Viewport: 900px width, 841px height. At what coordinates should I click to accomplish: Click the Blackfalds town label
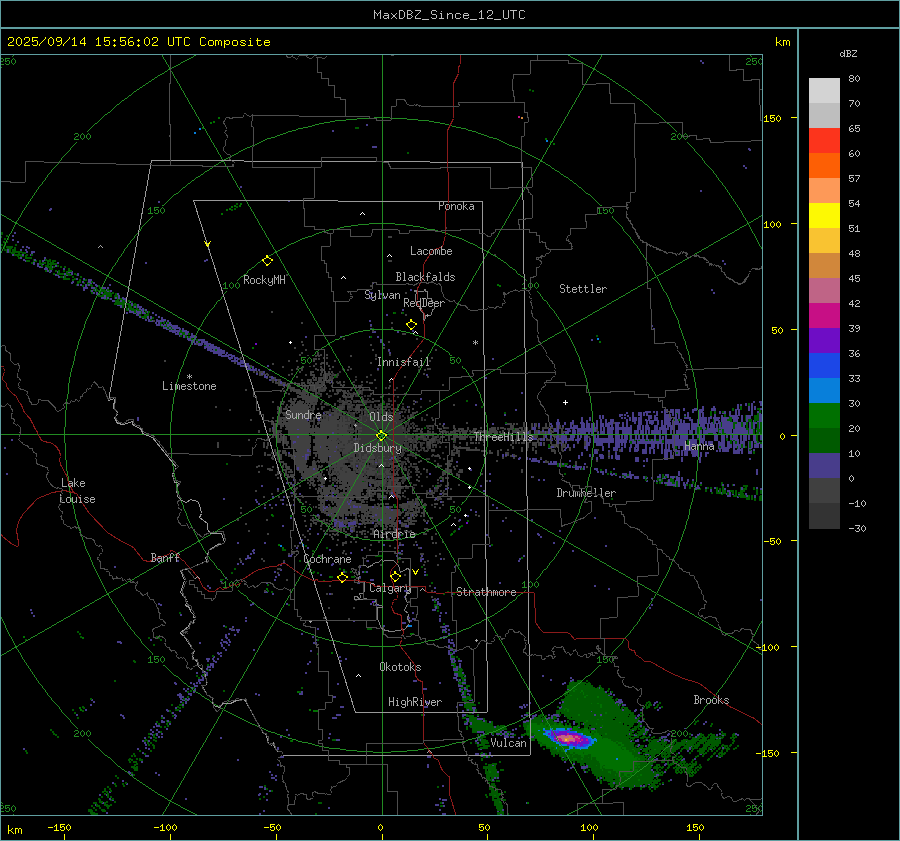(425, 277)
